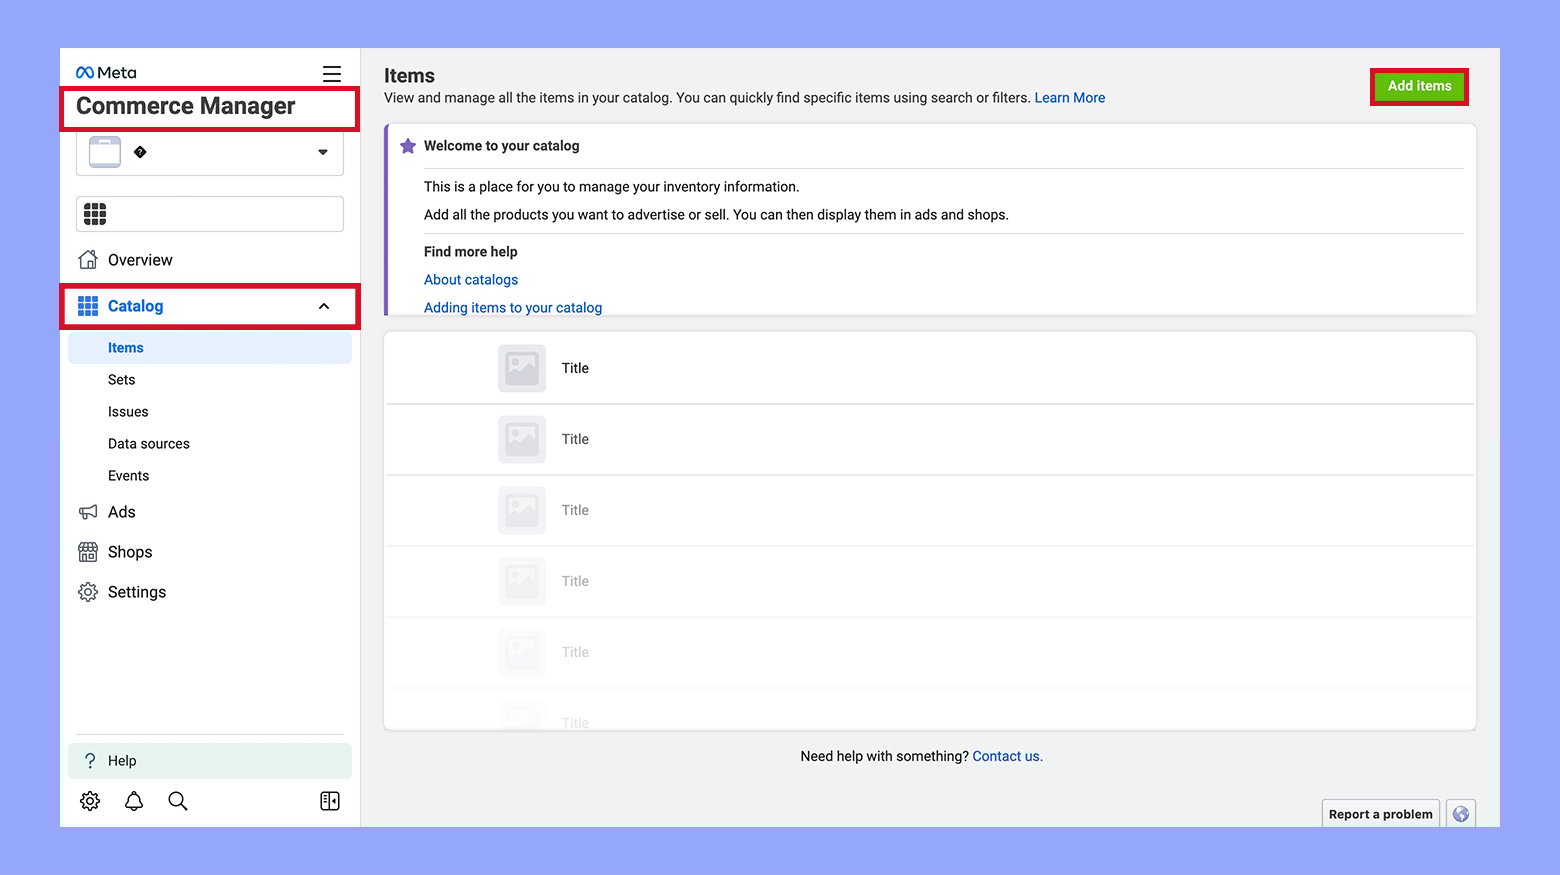Click the Help bar at the sidebar bottom

[x=209, y=760]
